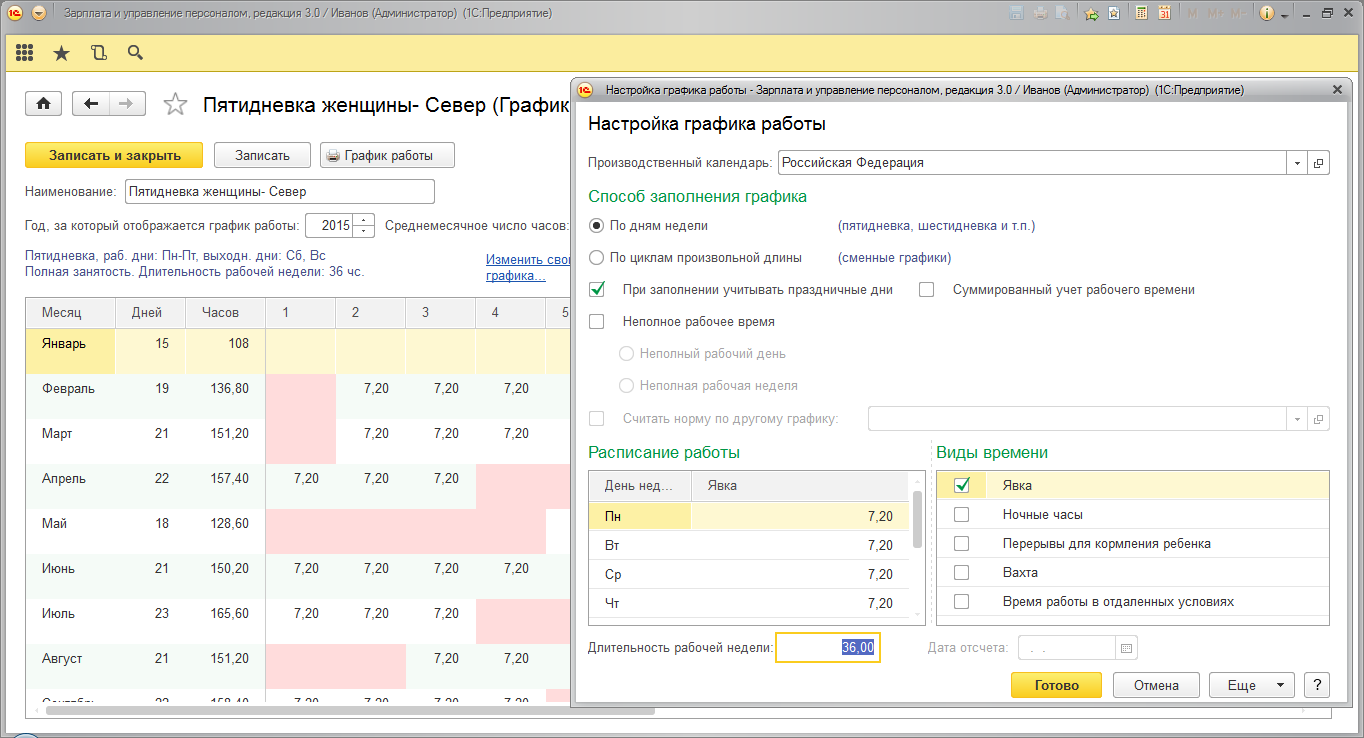Add schedule to favorites with outline star
The height and width of the screenshot is (738, 1364).
175,105
